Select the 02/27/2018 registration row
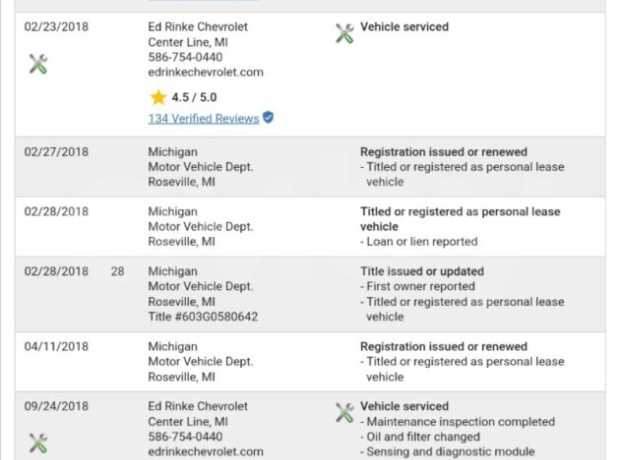The image size is (620, 460). point(310,167)
